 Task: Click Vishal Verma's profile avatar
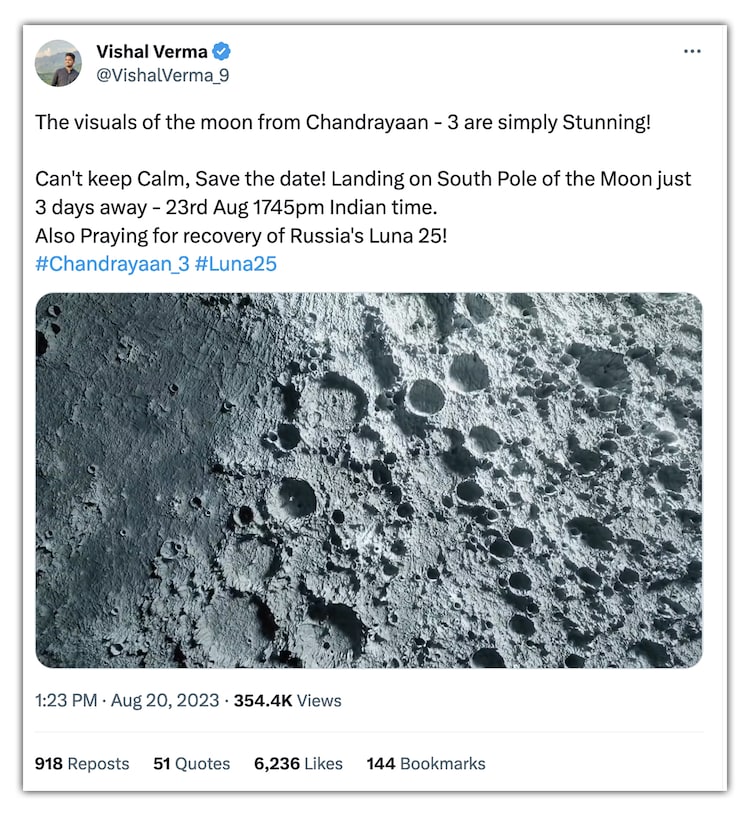58,63
